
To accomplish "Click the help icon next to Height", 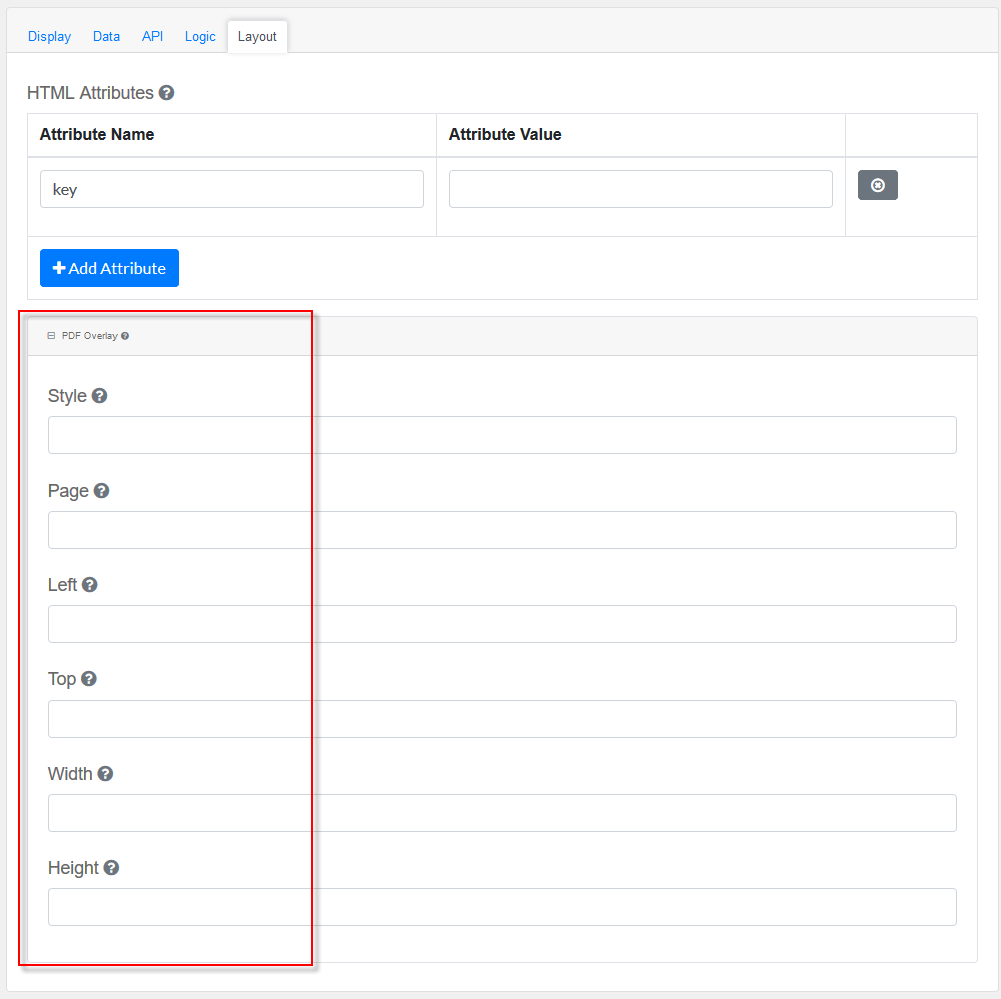I will tap(111, 868).
